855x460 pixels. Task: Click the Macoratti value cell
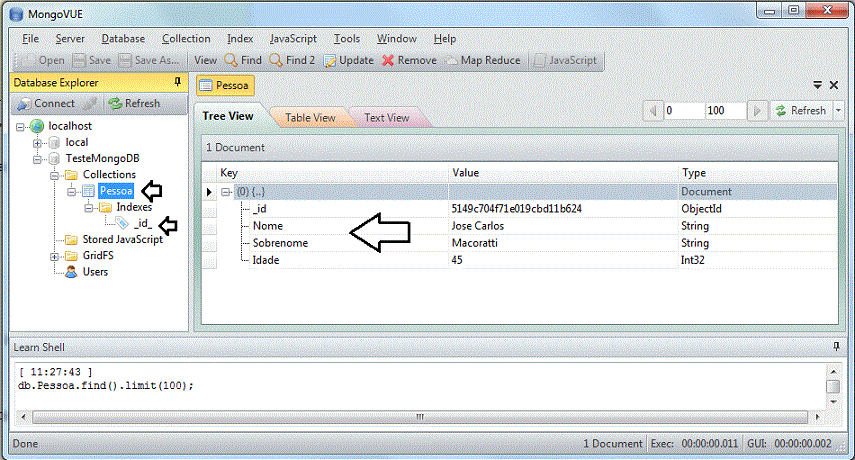[x=563, y=243]
